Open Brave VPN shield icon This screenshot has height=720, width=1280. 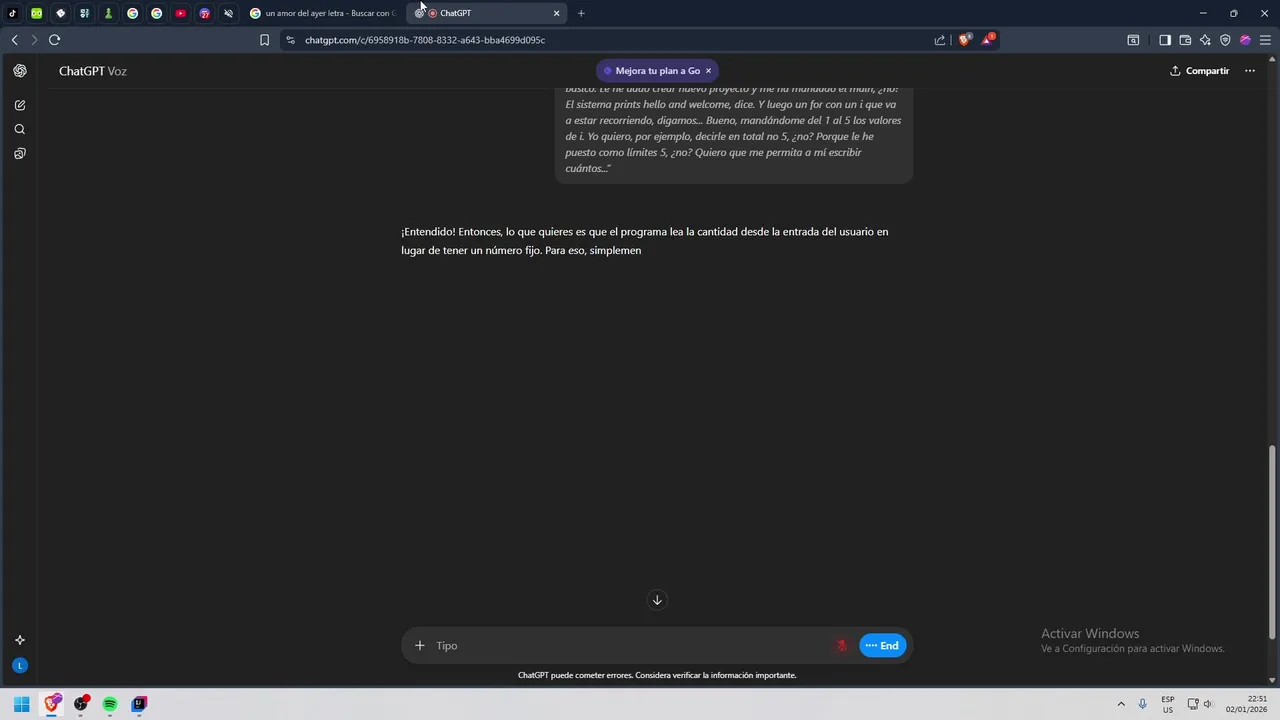tap(1225, 40)
